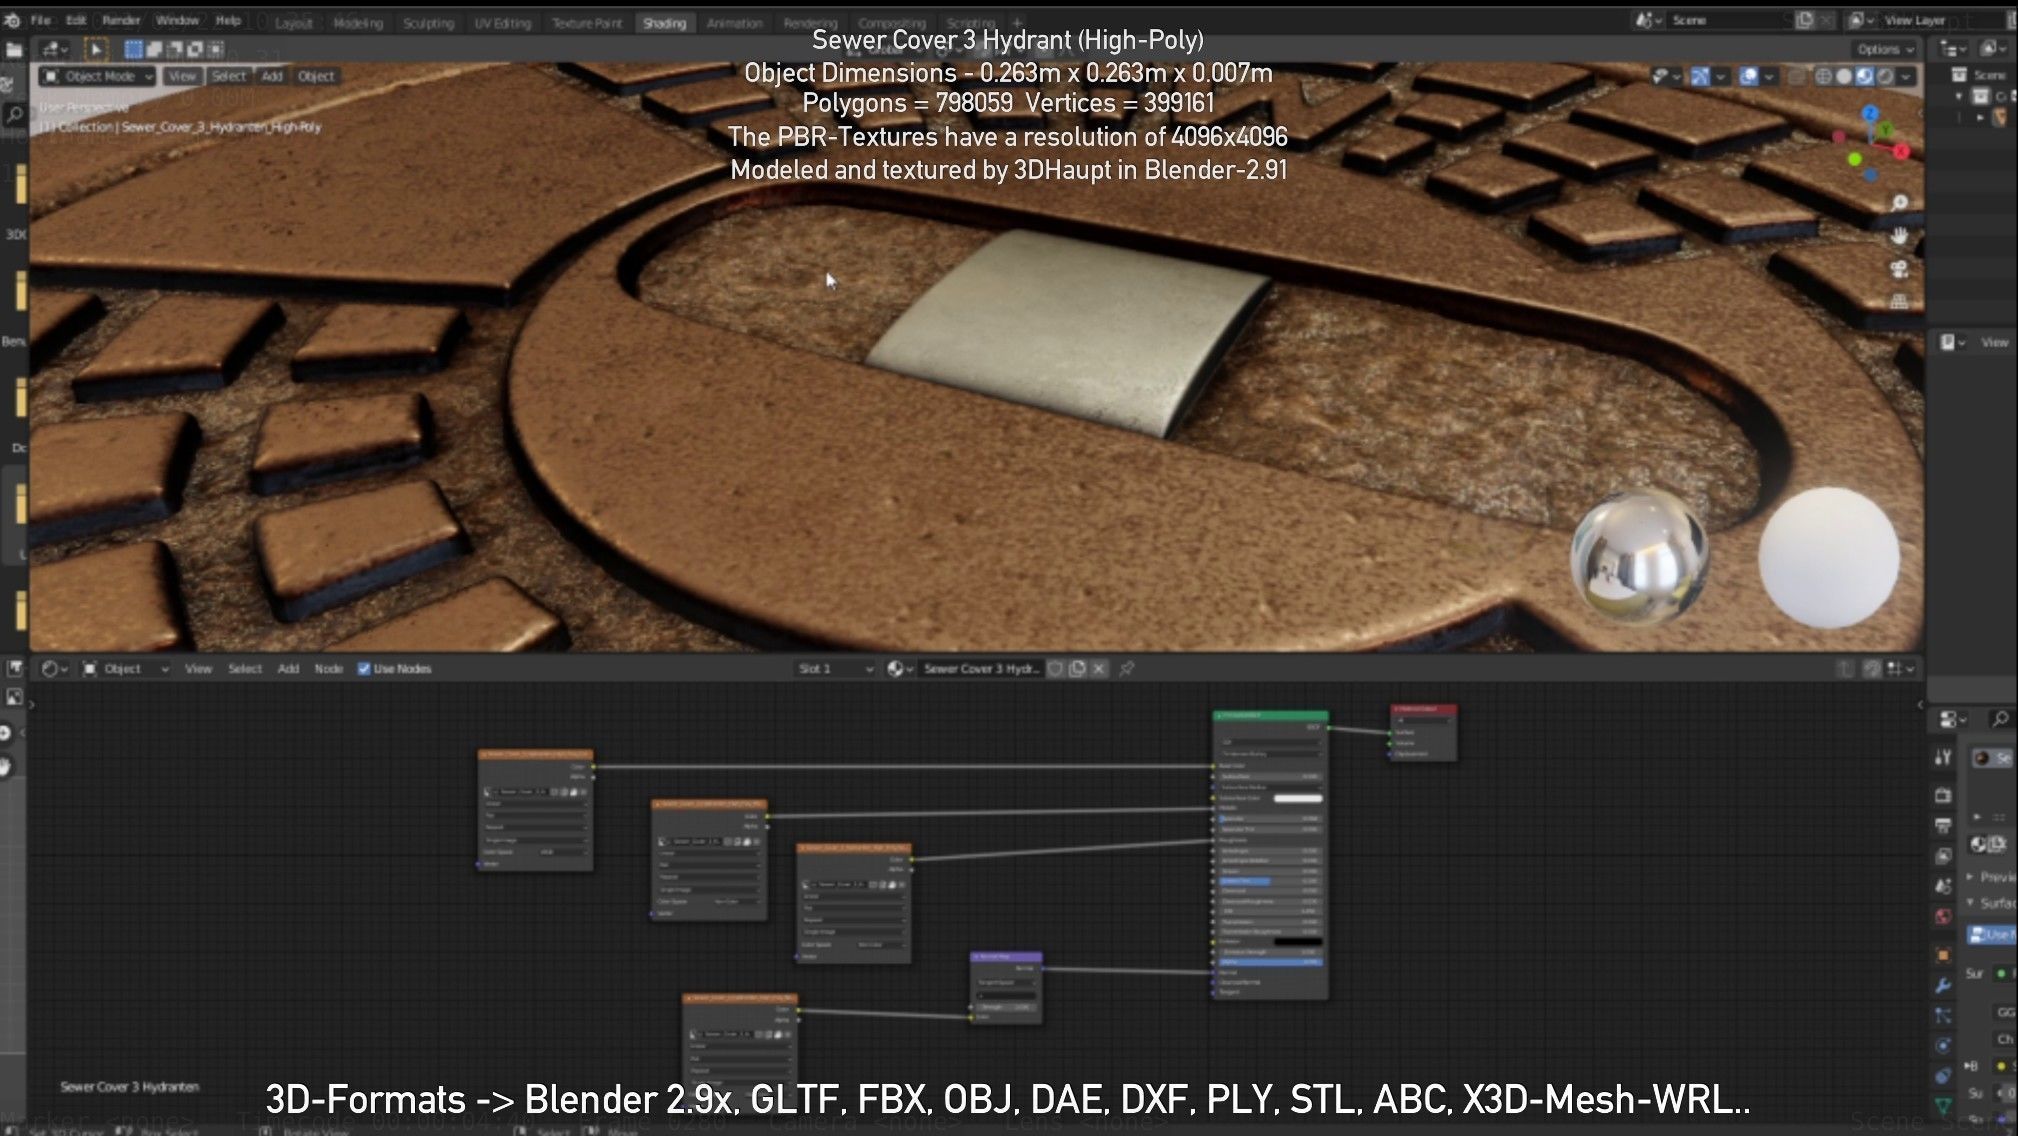The height and width of the screenshot is (1136, 2018).
Task: Open the outliner display mode dropdown
Action: (1996, 49)
